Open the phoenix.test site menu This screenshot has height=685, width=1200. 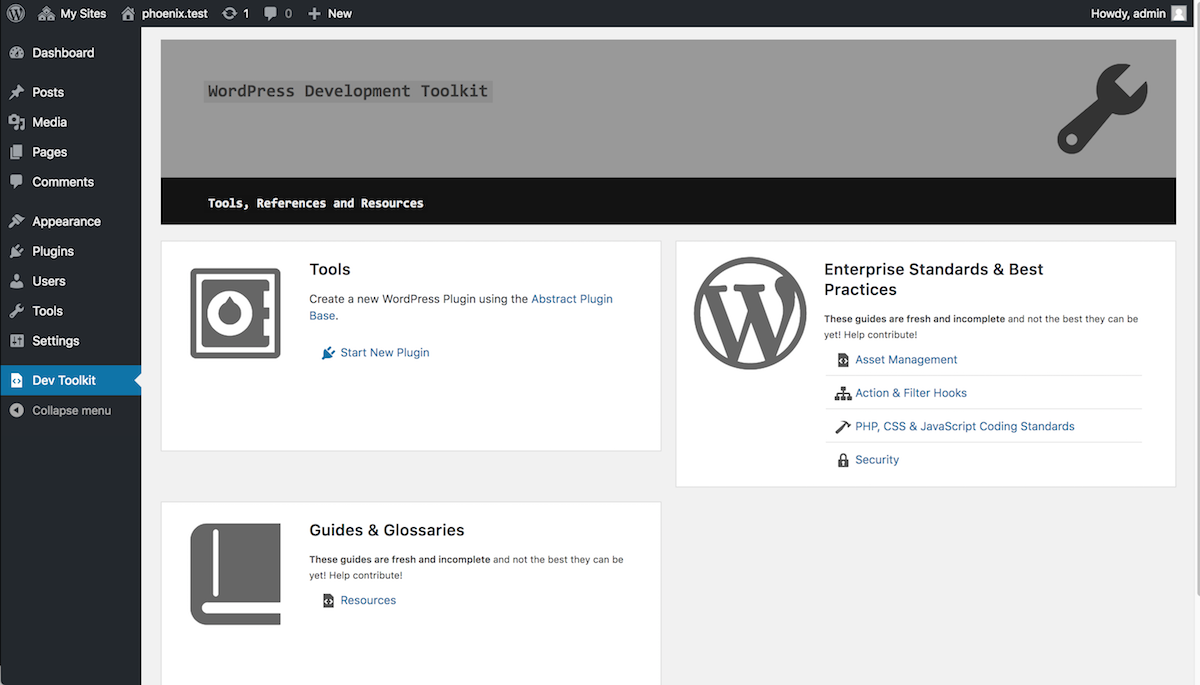point(164,13)
